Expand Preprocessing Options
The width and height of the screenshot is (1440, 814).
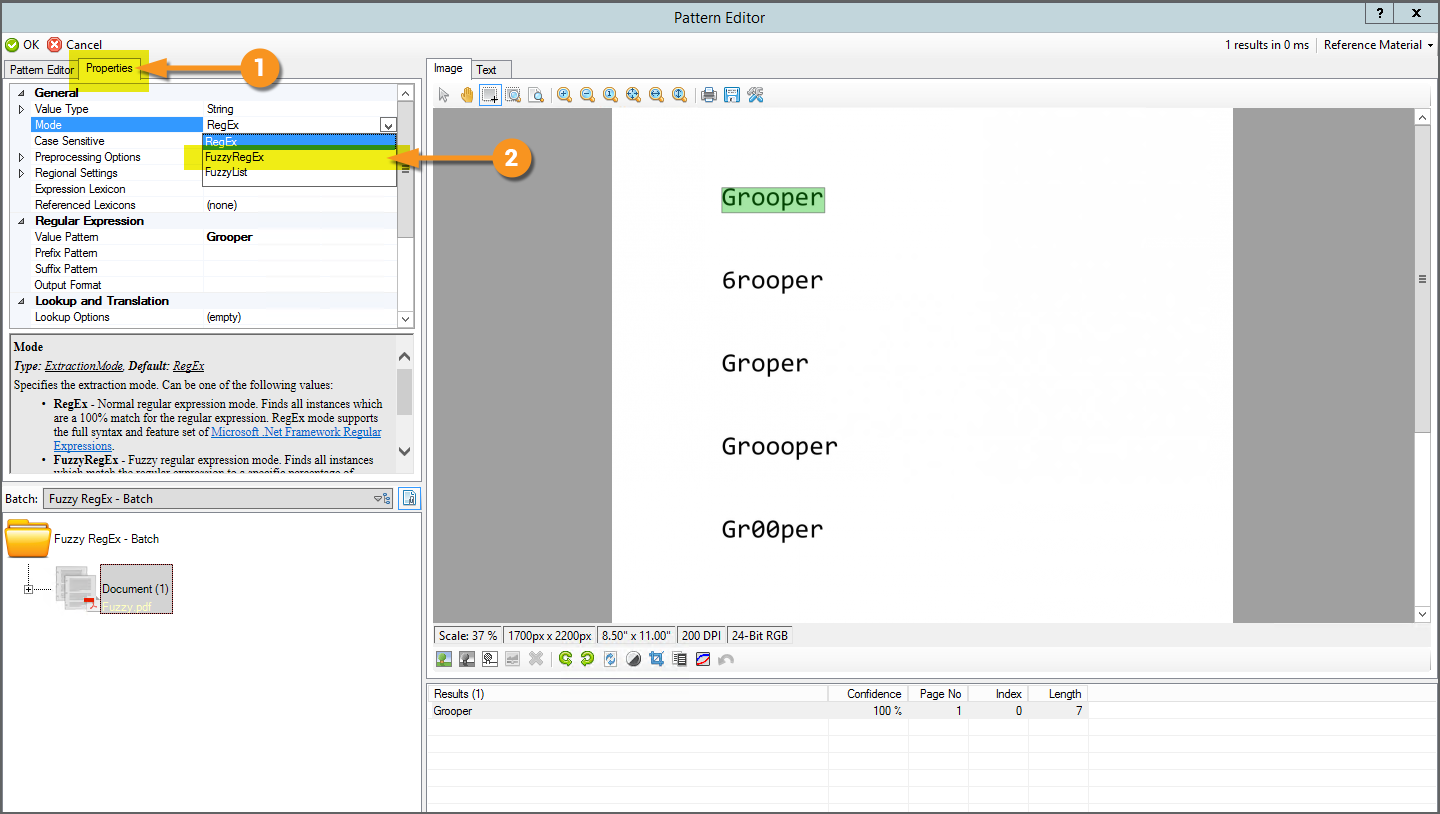(22, 157)
